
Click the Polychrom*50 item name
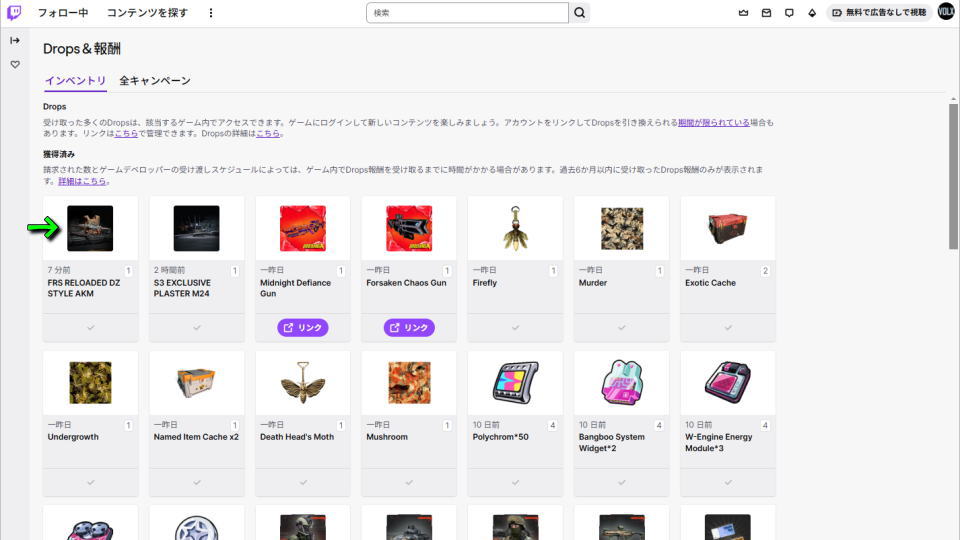coord(500,437)
